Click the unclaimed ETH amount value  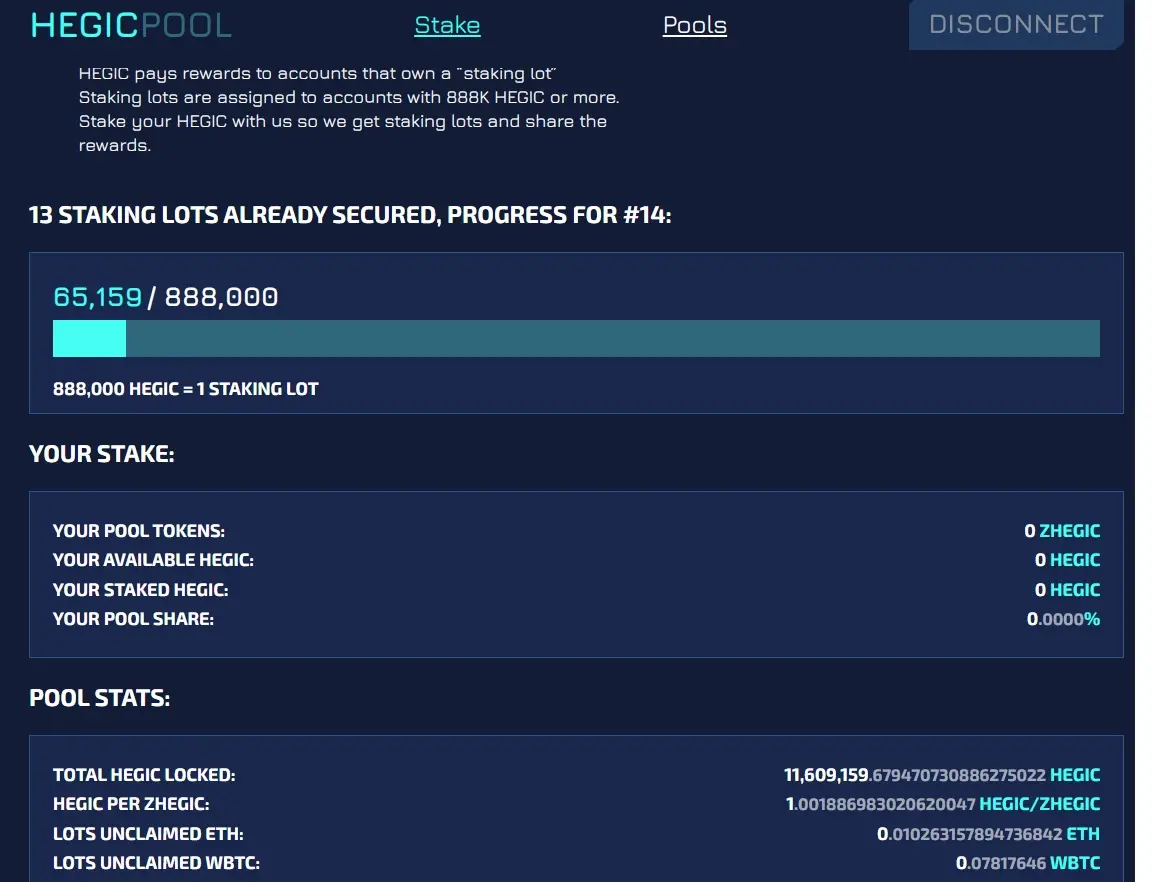click(x=988, y=834)
